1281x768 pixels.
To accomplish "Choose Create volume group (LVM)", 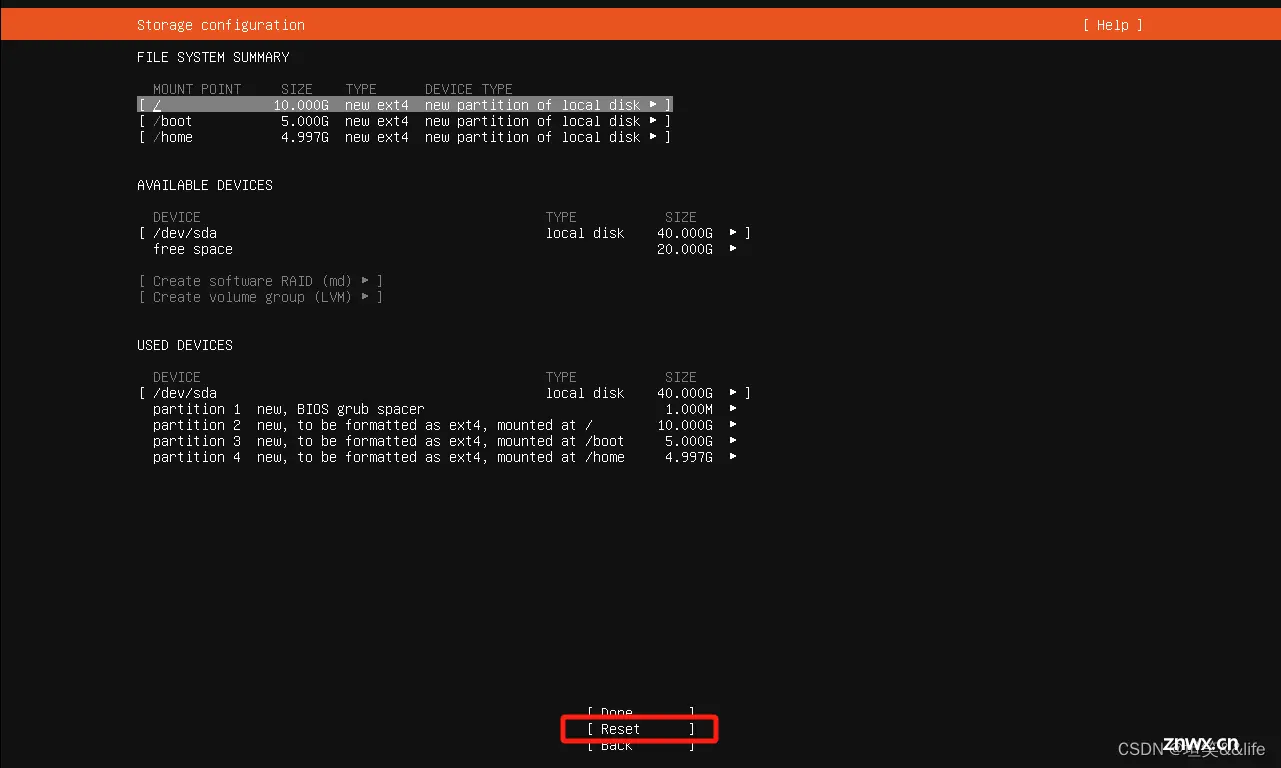I will [x=261, y=297].
